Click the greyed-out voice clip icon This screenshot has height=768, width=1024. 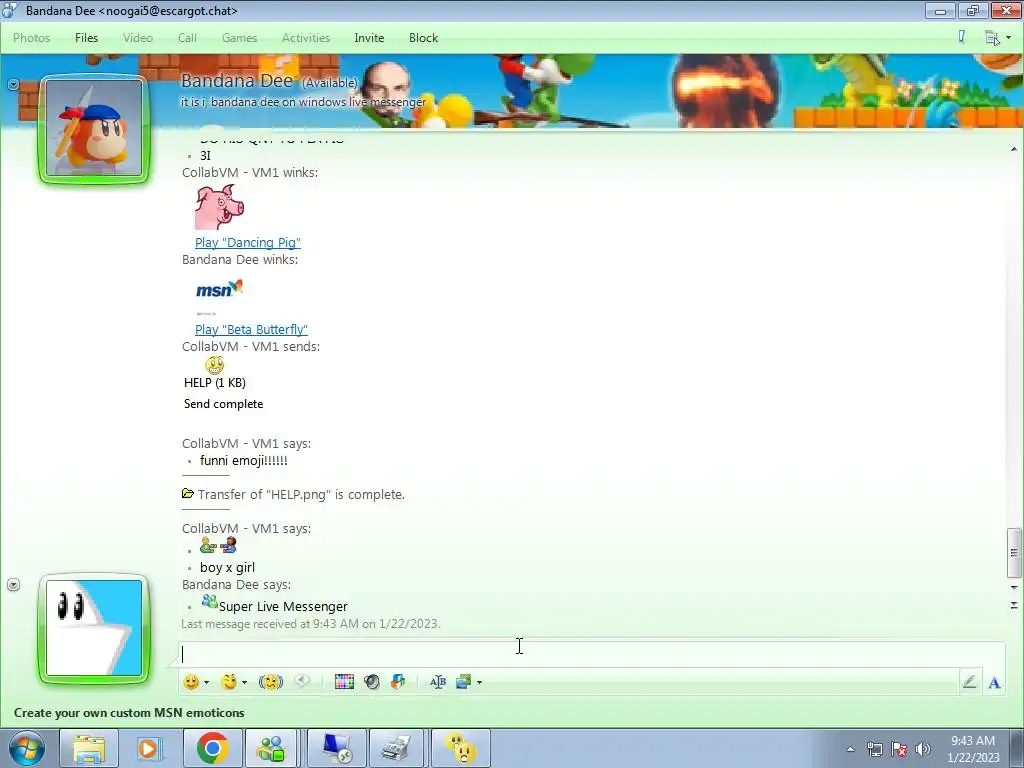(x=302, y=681)
